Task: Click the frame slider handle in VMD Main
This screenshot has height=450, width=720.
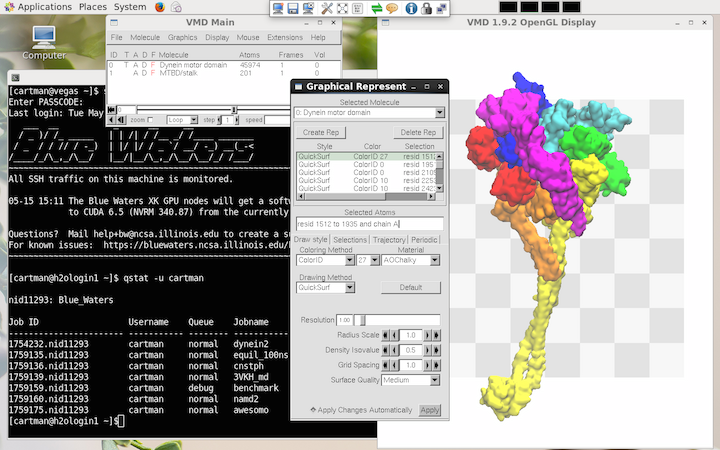Action: coord(234,110)
